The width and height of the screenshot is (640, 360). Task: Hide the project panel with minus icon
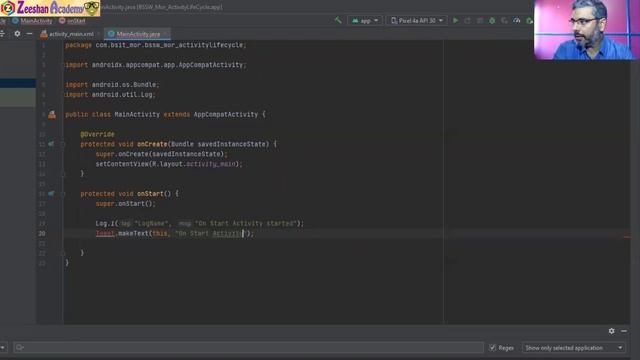(x=29, y=34)
